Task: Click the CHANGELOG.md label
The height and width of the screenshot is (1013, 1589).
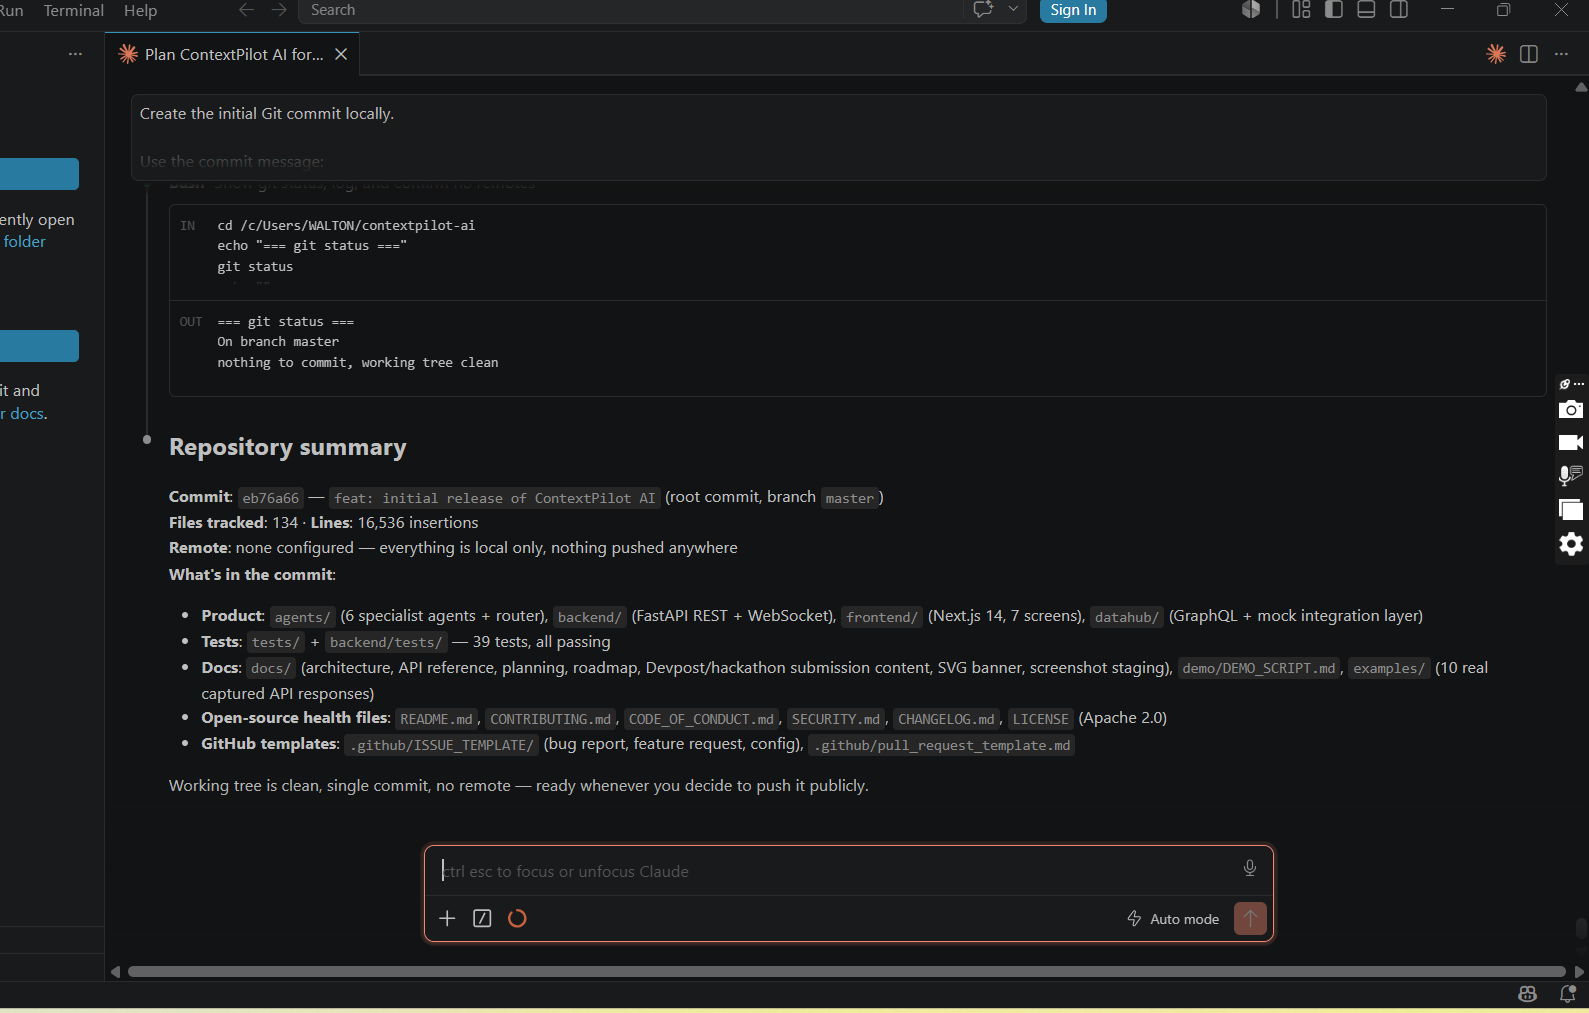Action: pyautogui.click(x=946, y=719)
